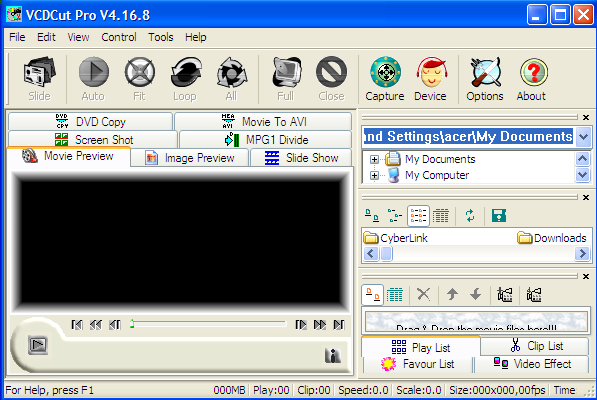
Task: Expand the My Computer tree node
Action: [x=374, y=175]
